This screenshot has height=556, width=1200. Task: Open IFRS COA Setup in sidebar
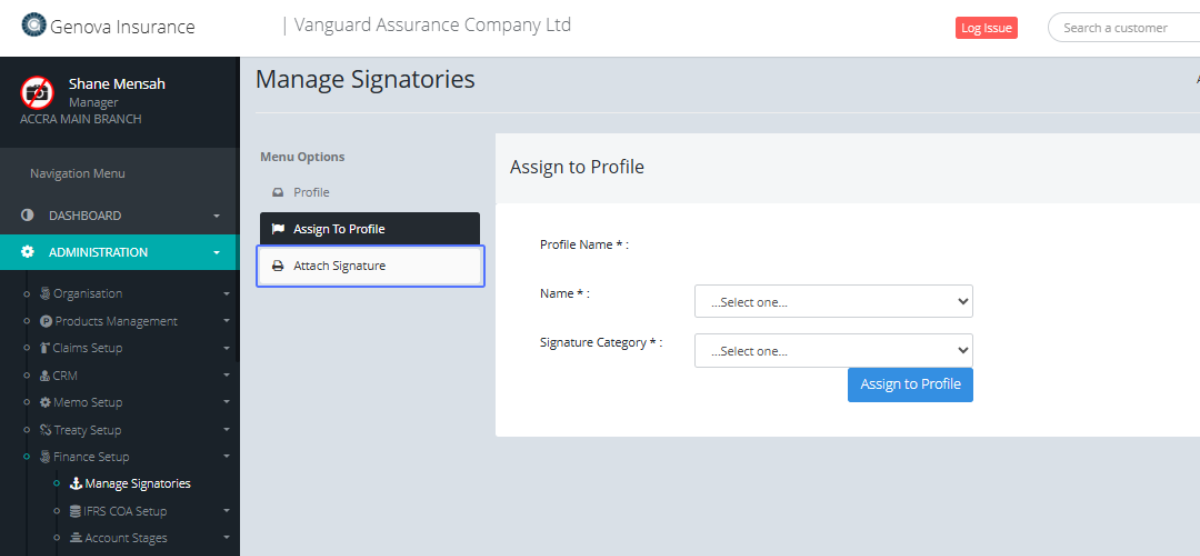tap(125, 511)
